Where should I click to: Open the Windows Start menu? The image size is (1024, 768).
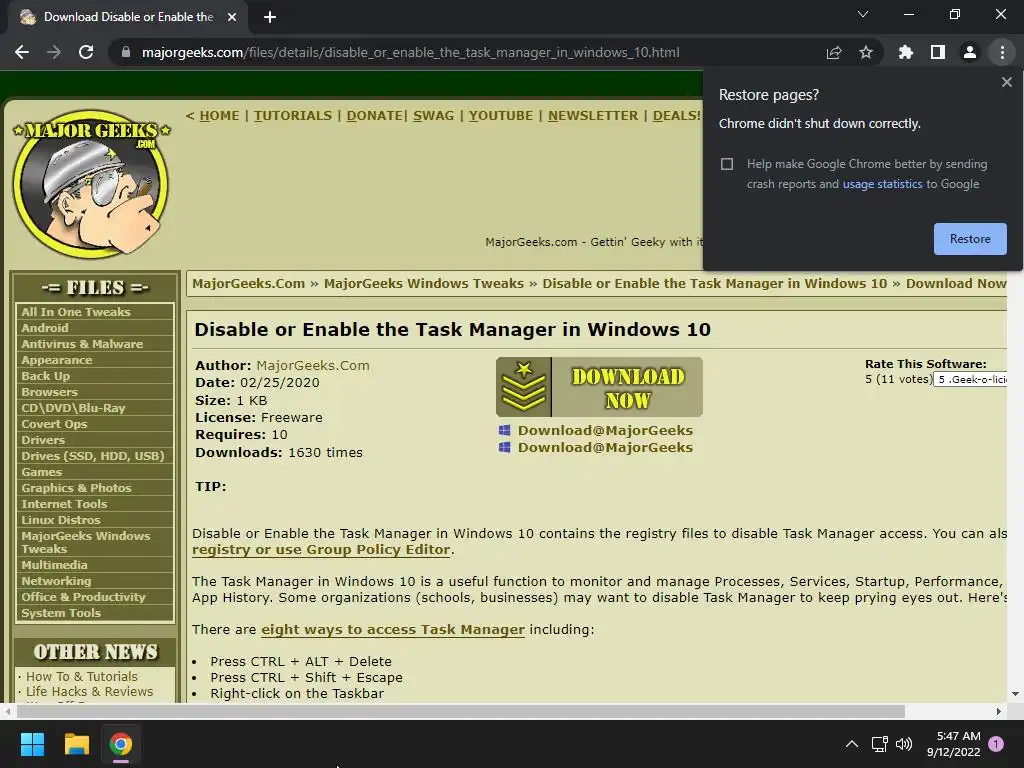pyautogui.click(x=32, y=744)
